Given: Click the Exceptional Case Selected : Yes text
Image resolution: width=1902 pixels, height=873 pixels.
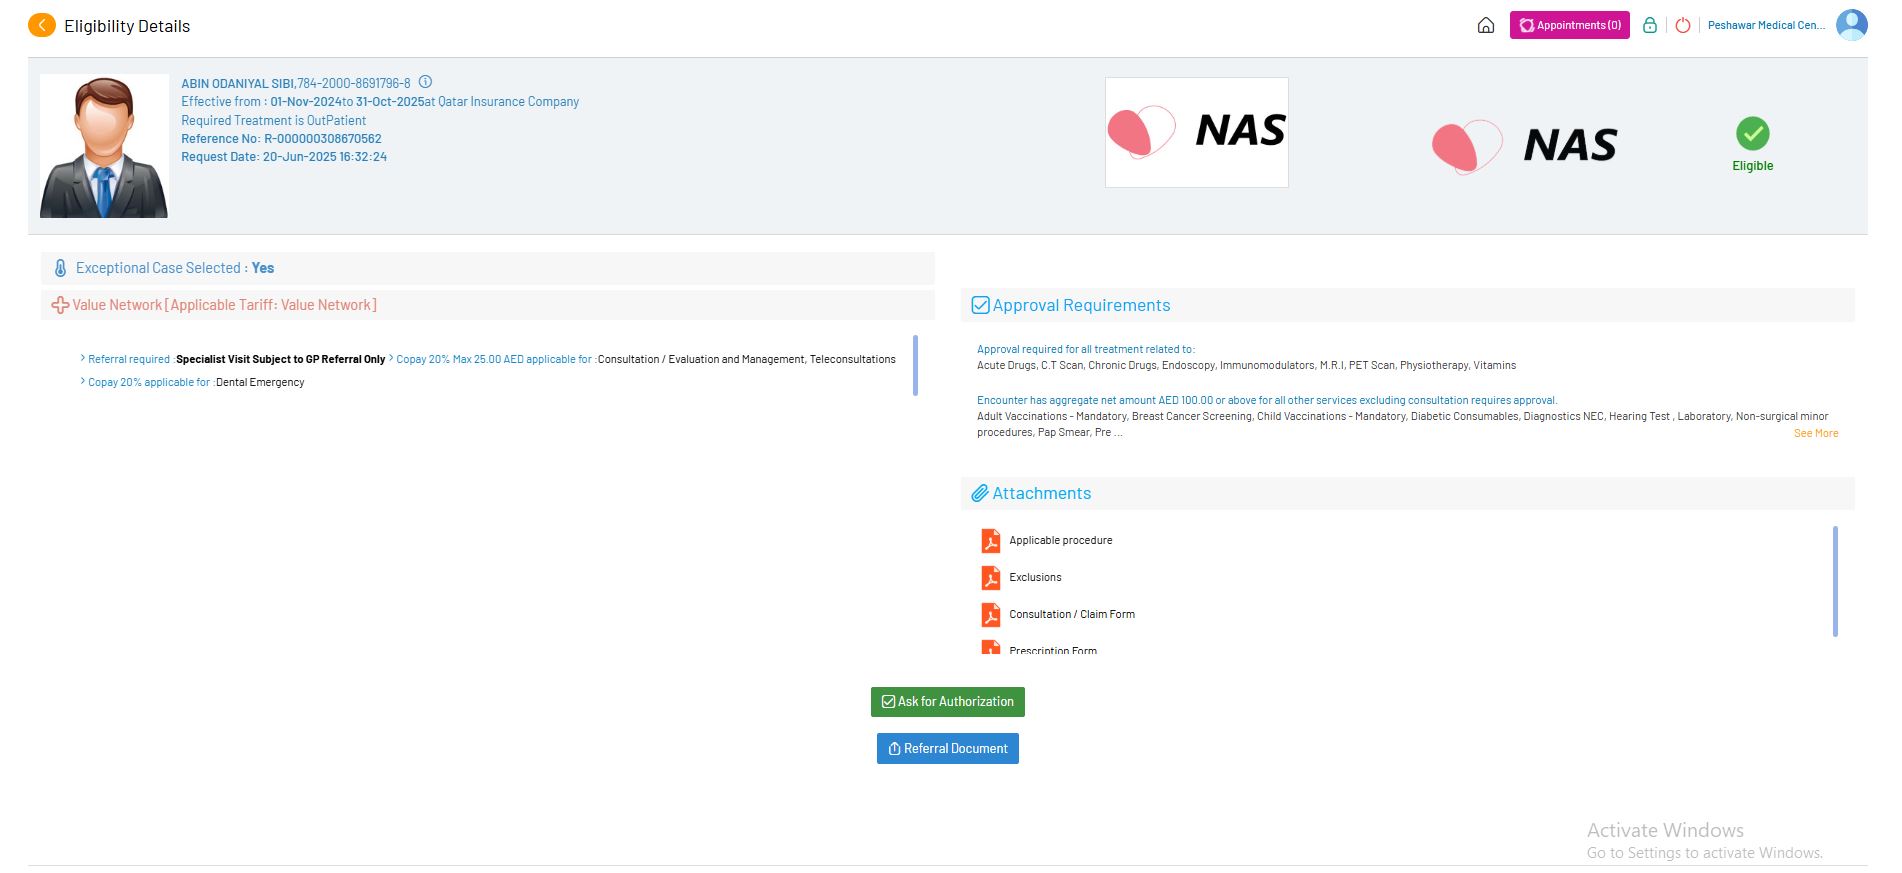Looking at the screenshot, I should coord(175,268).
